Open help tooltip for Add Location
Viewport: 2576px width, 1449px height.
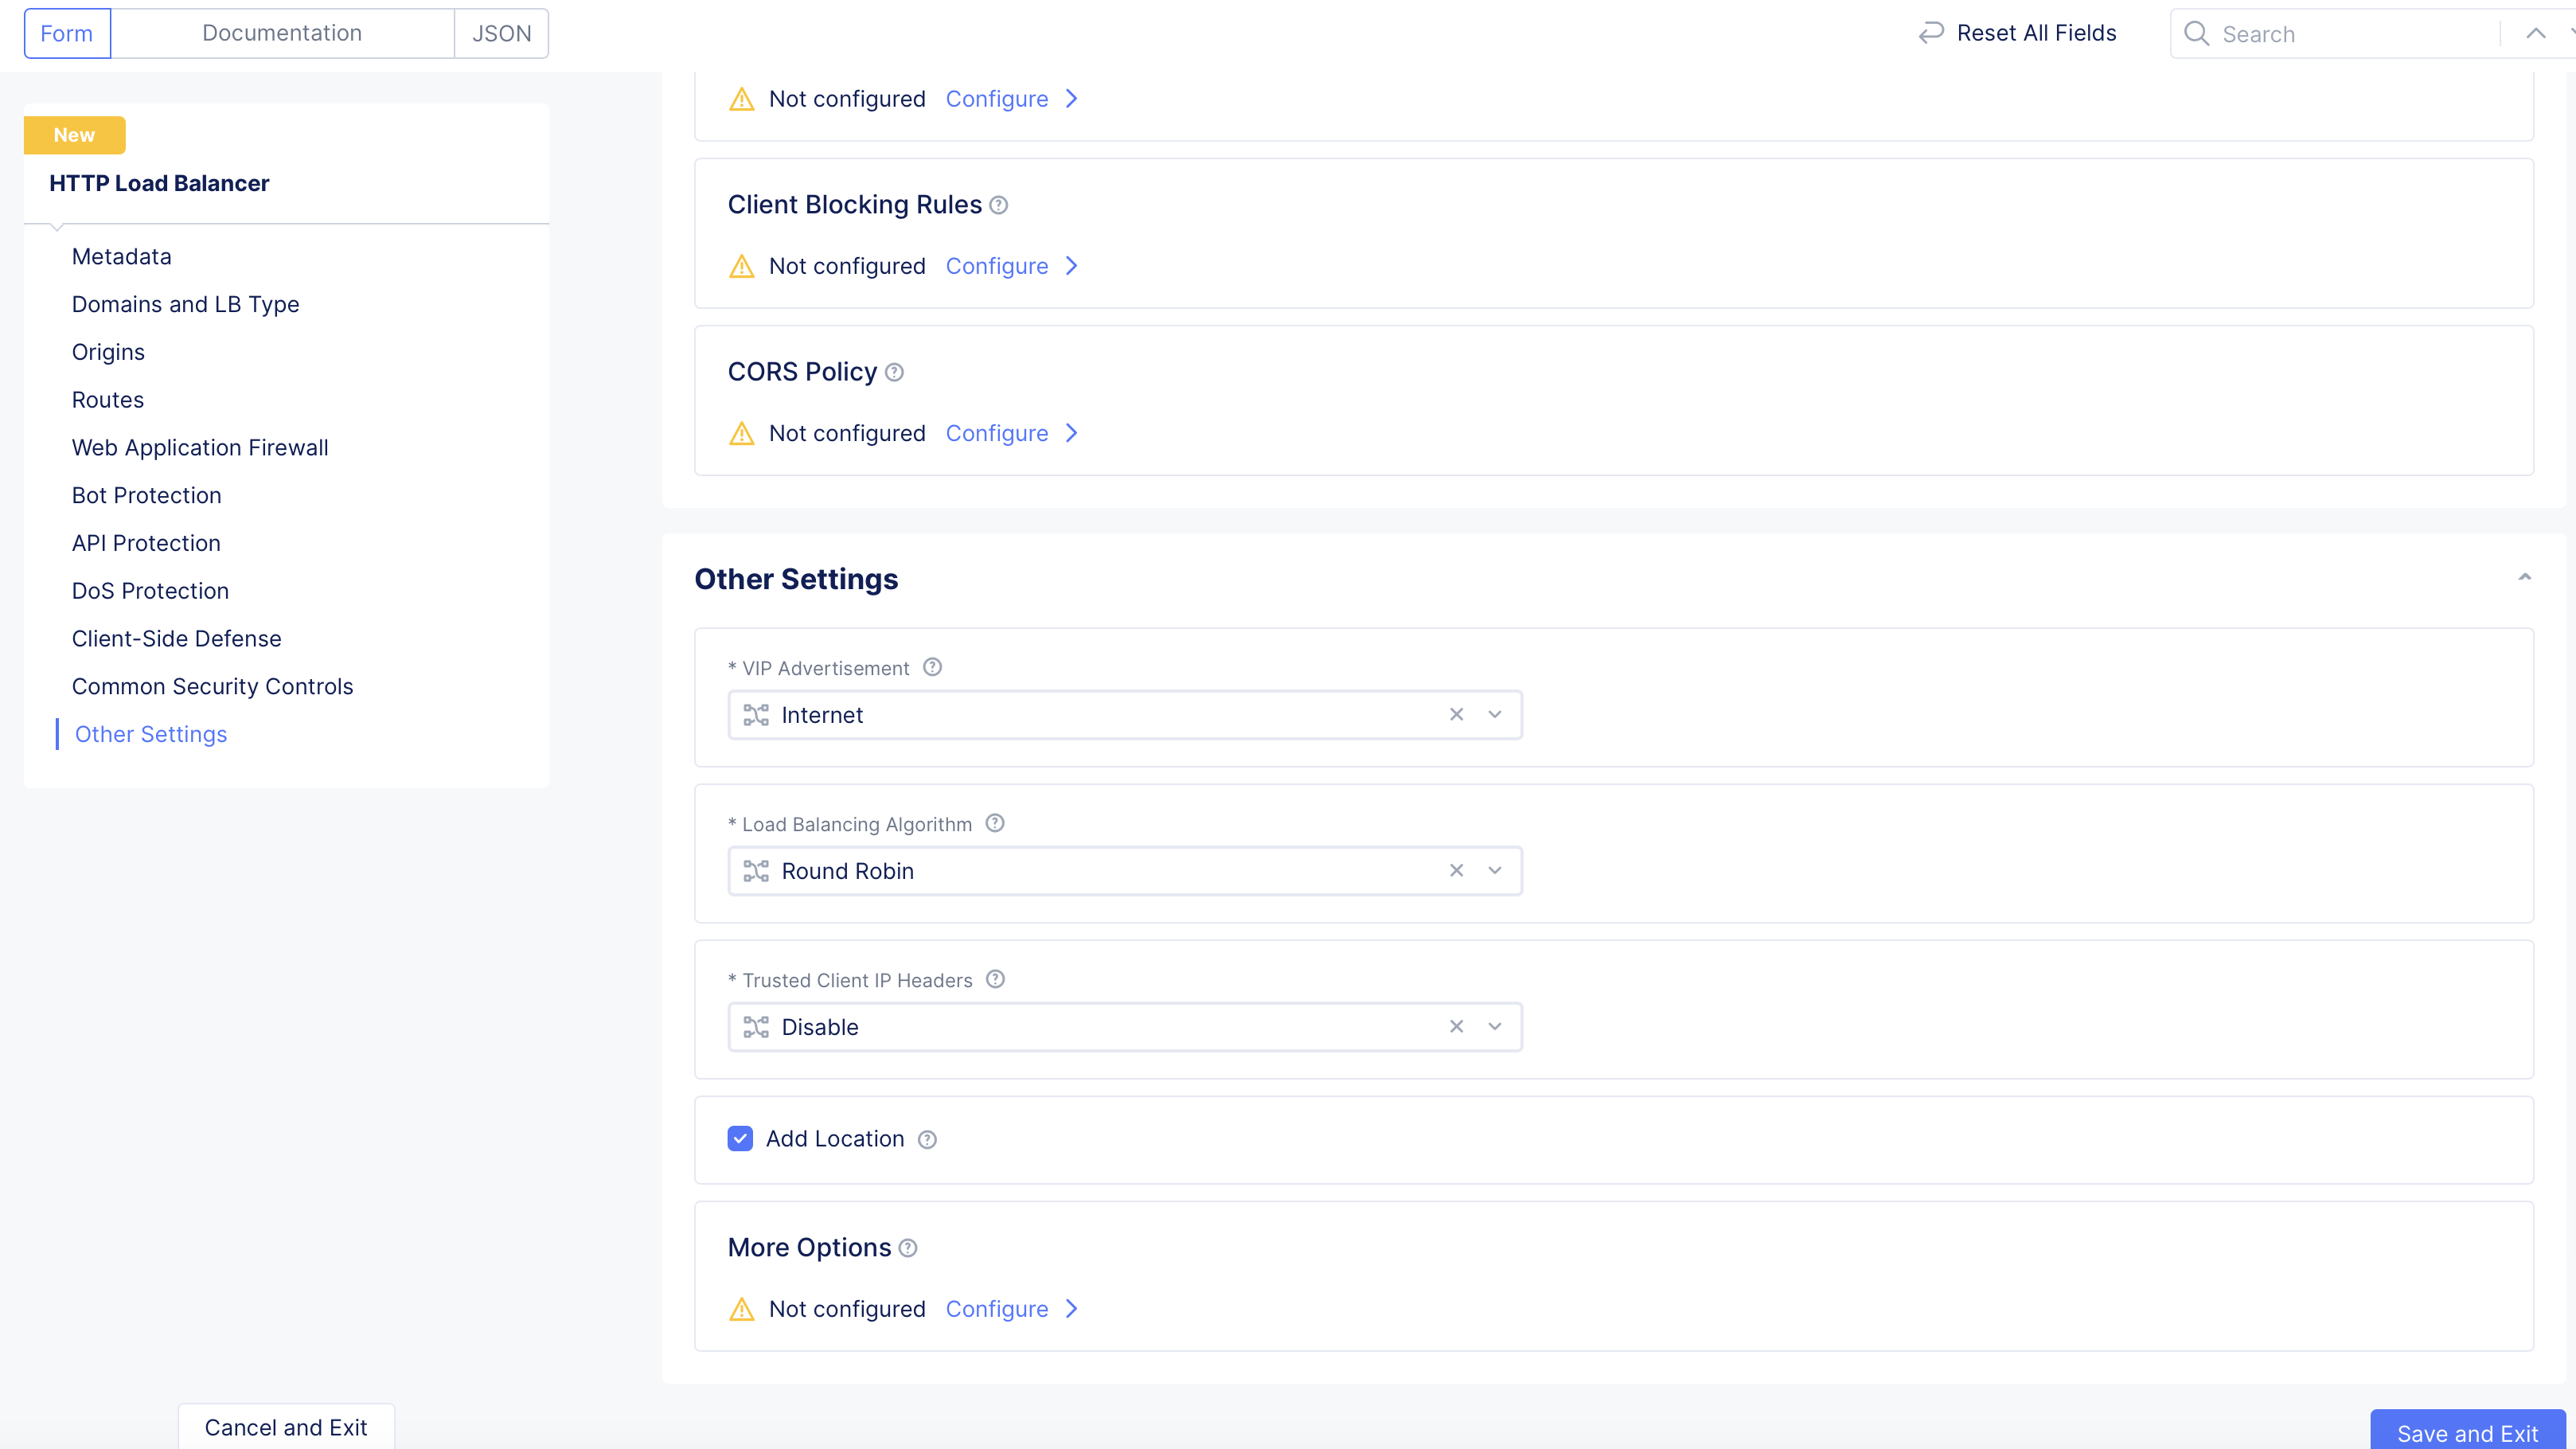(926, 1139)
